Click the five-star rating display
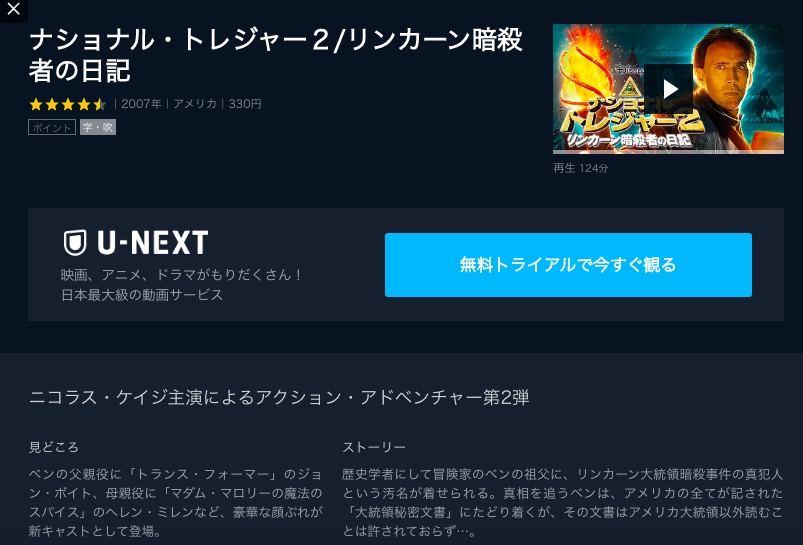This screenshot has height=545, width=803. pyautogui.click(x=68, y=104)
